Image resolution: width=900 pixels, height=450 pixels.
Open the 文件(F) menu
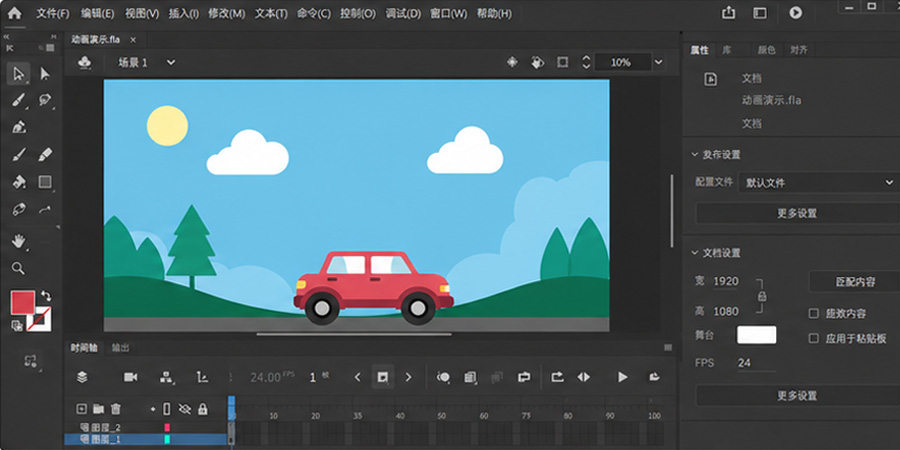click(x=53, y=13)
